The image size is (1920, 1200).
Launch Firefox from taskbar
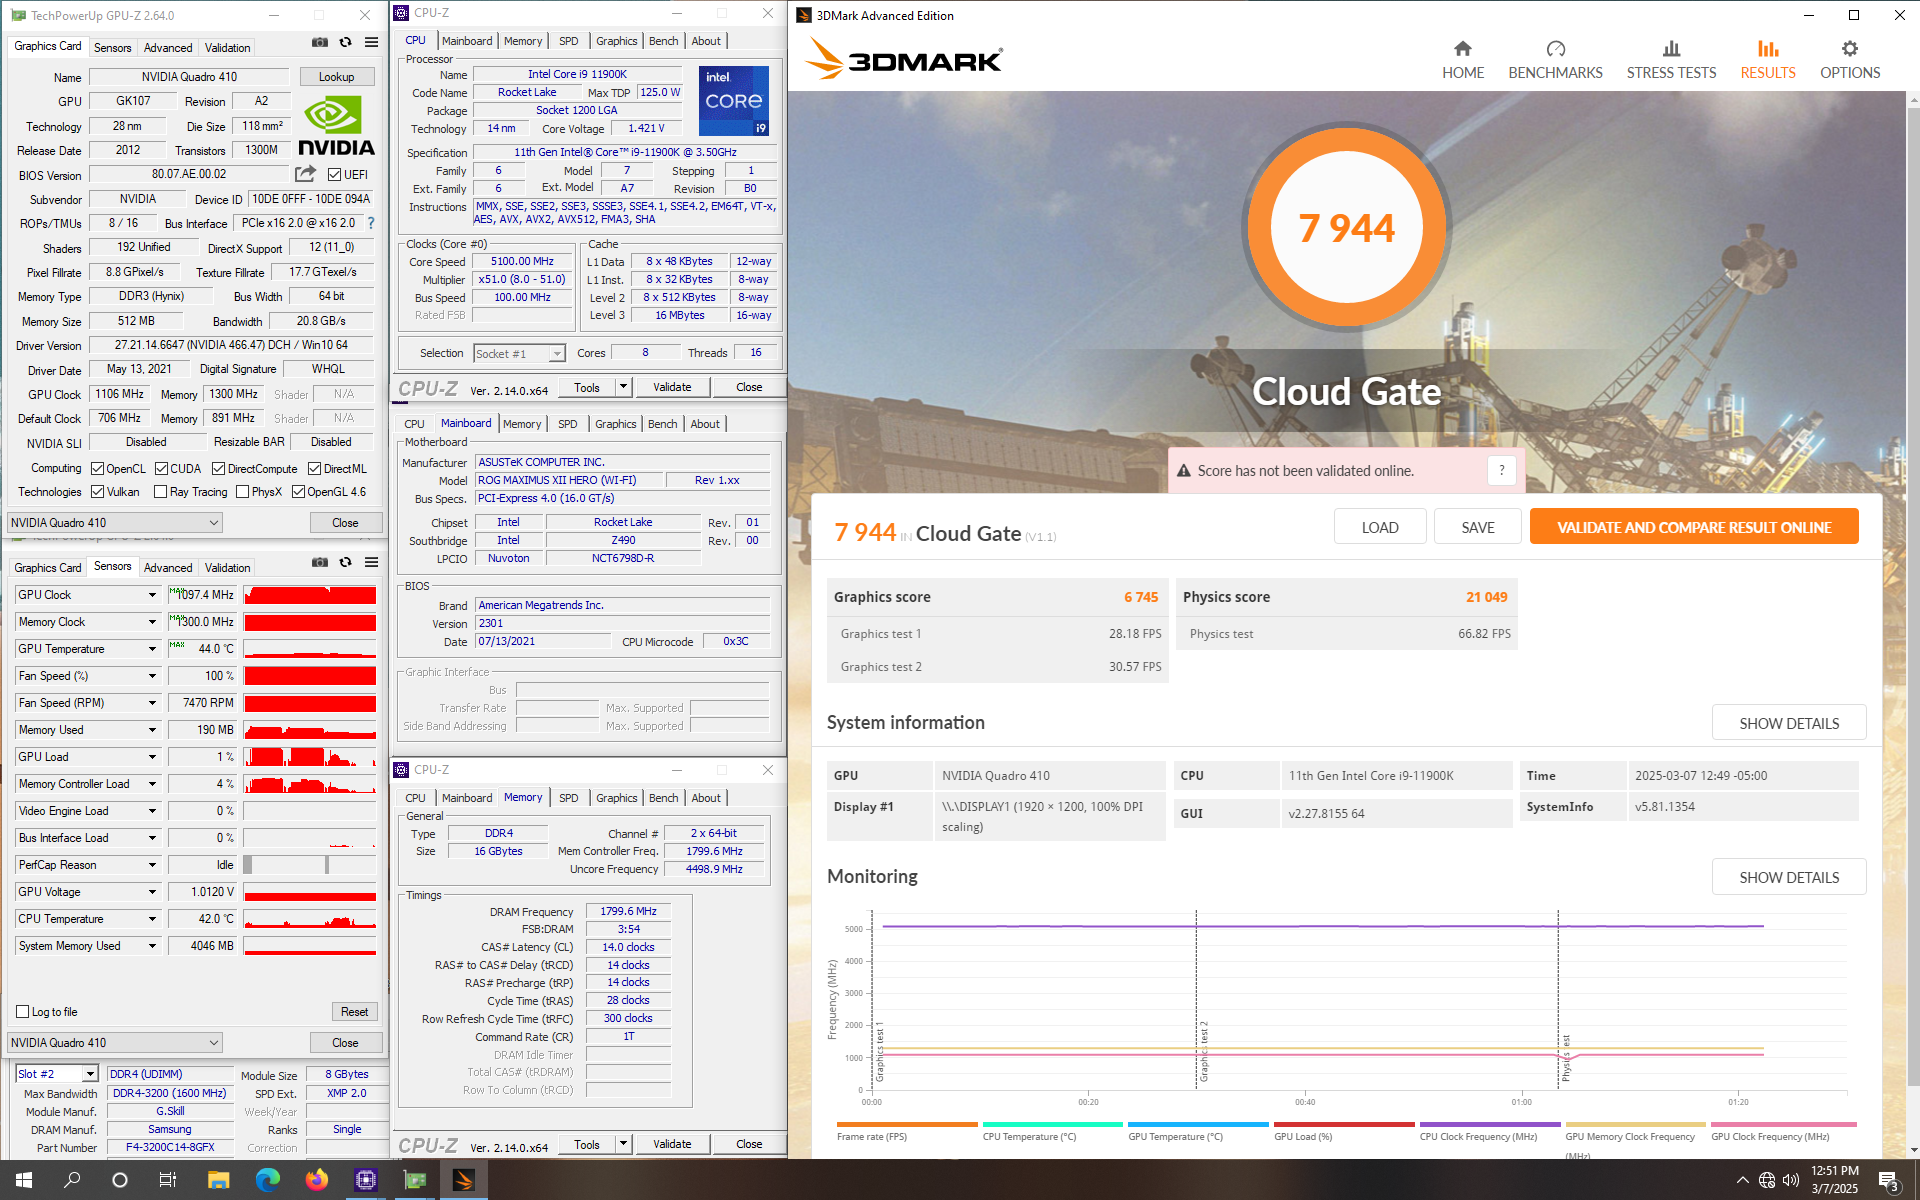coord(316,1180)
